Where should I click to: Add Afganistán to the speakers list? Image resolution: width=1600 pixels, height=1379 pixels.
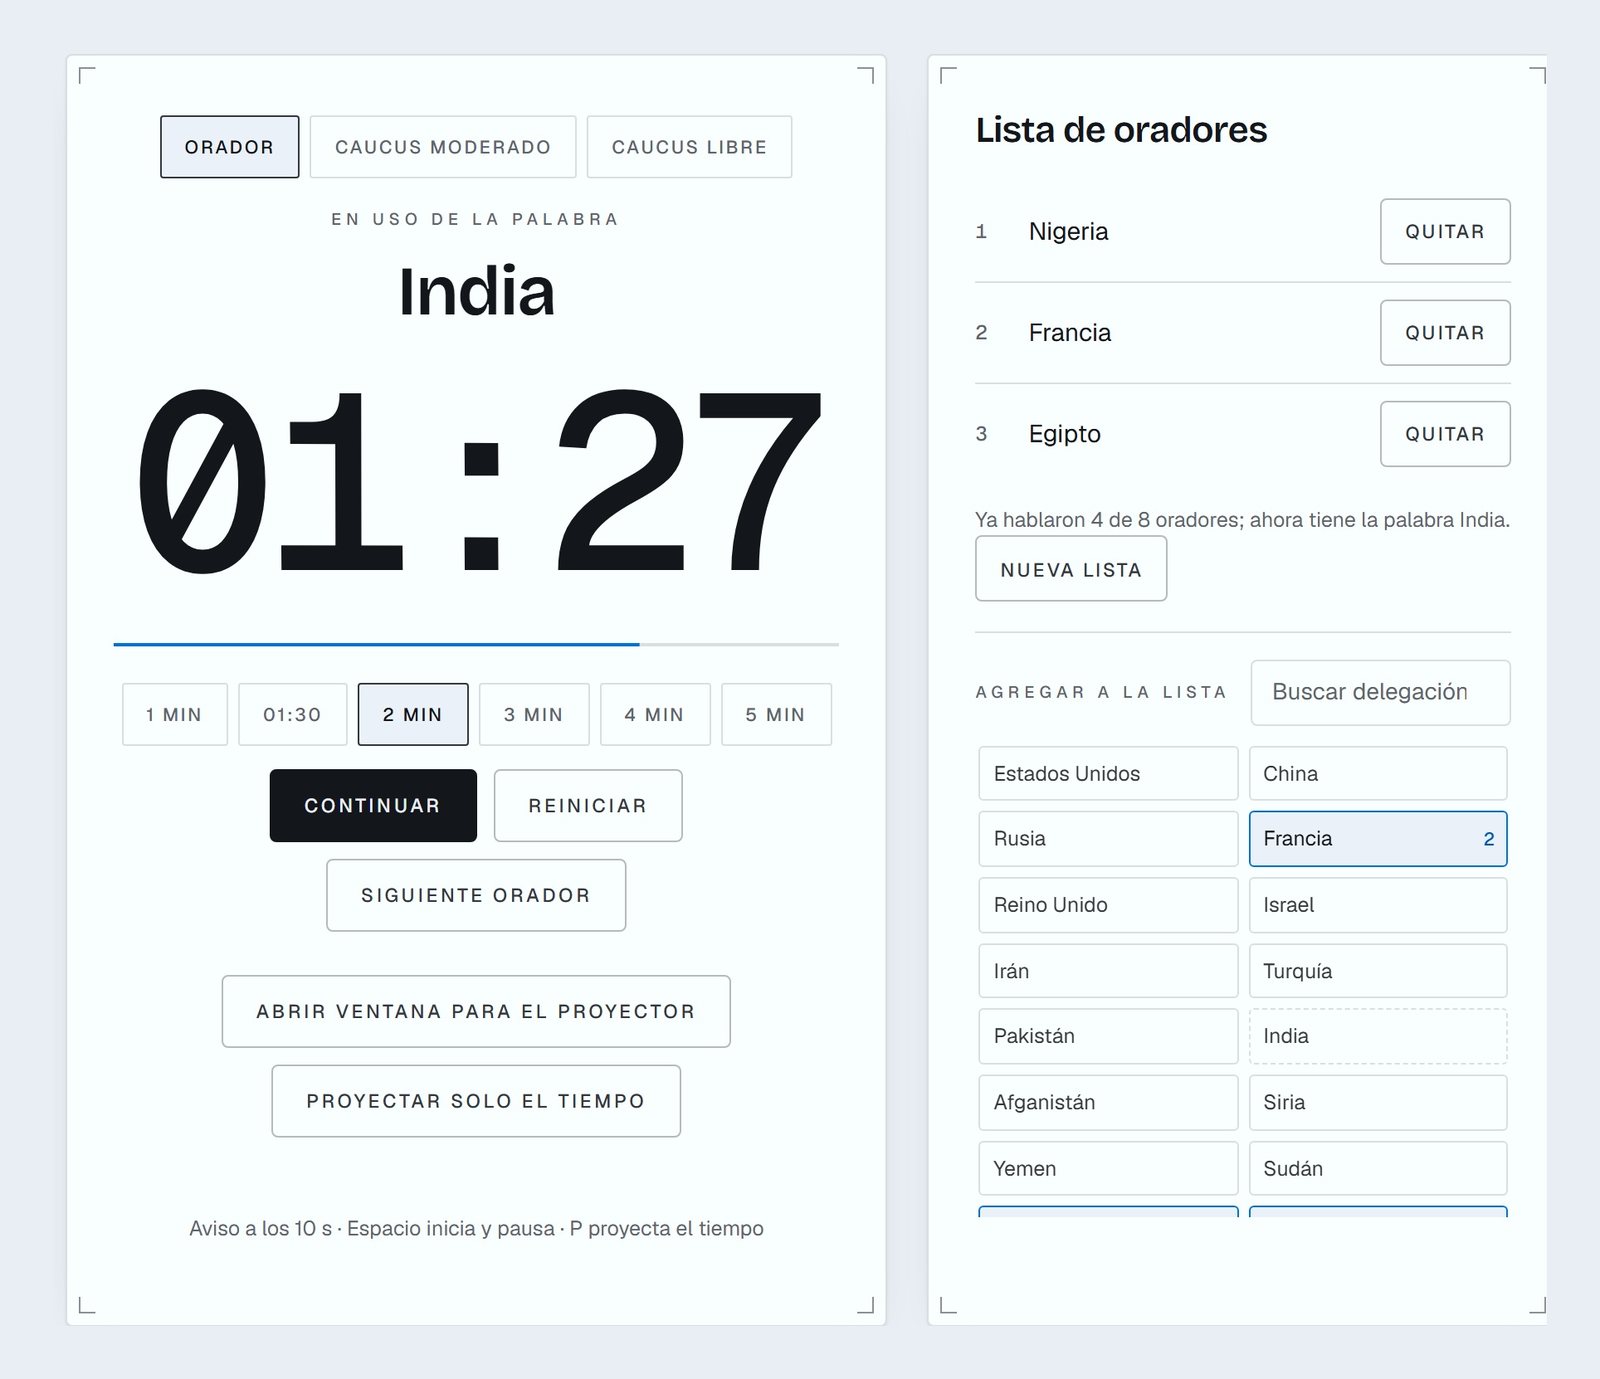[1108, 1102]
